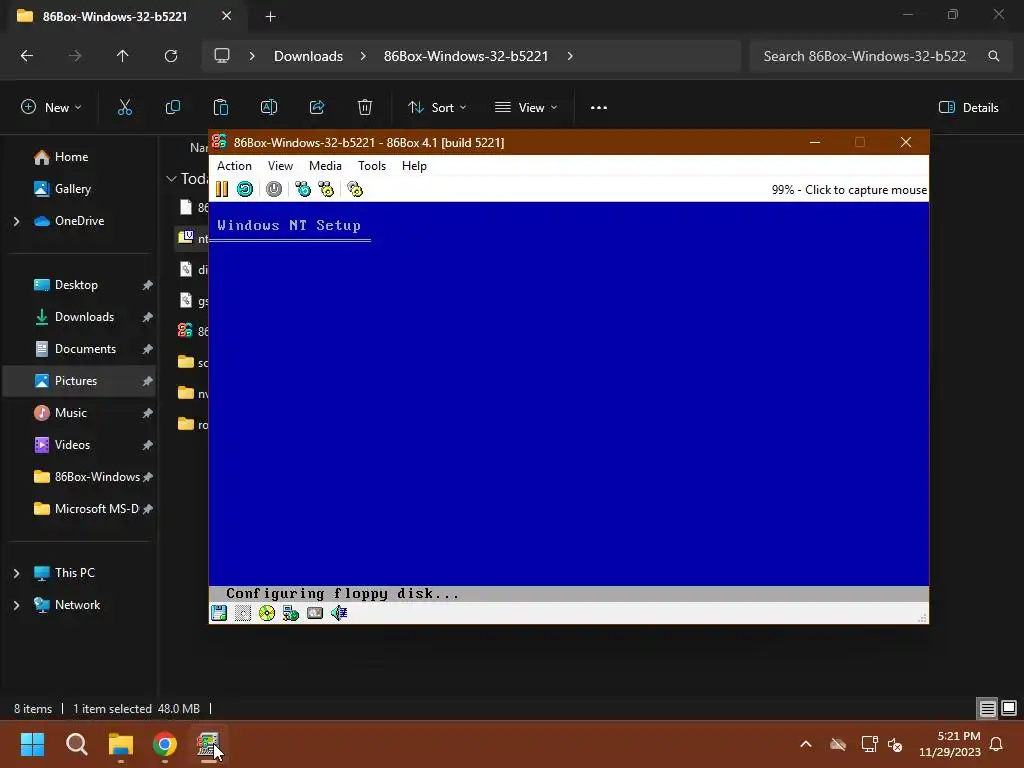Click the floppy drive status icon

coord(219,613)
